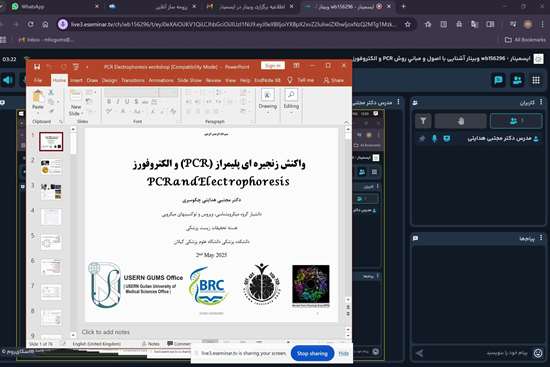Click the emoji icon in message box
The height and width of the screenshot is (367, 550).
point(538,353)
